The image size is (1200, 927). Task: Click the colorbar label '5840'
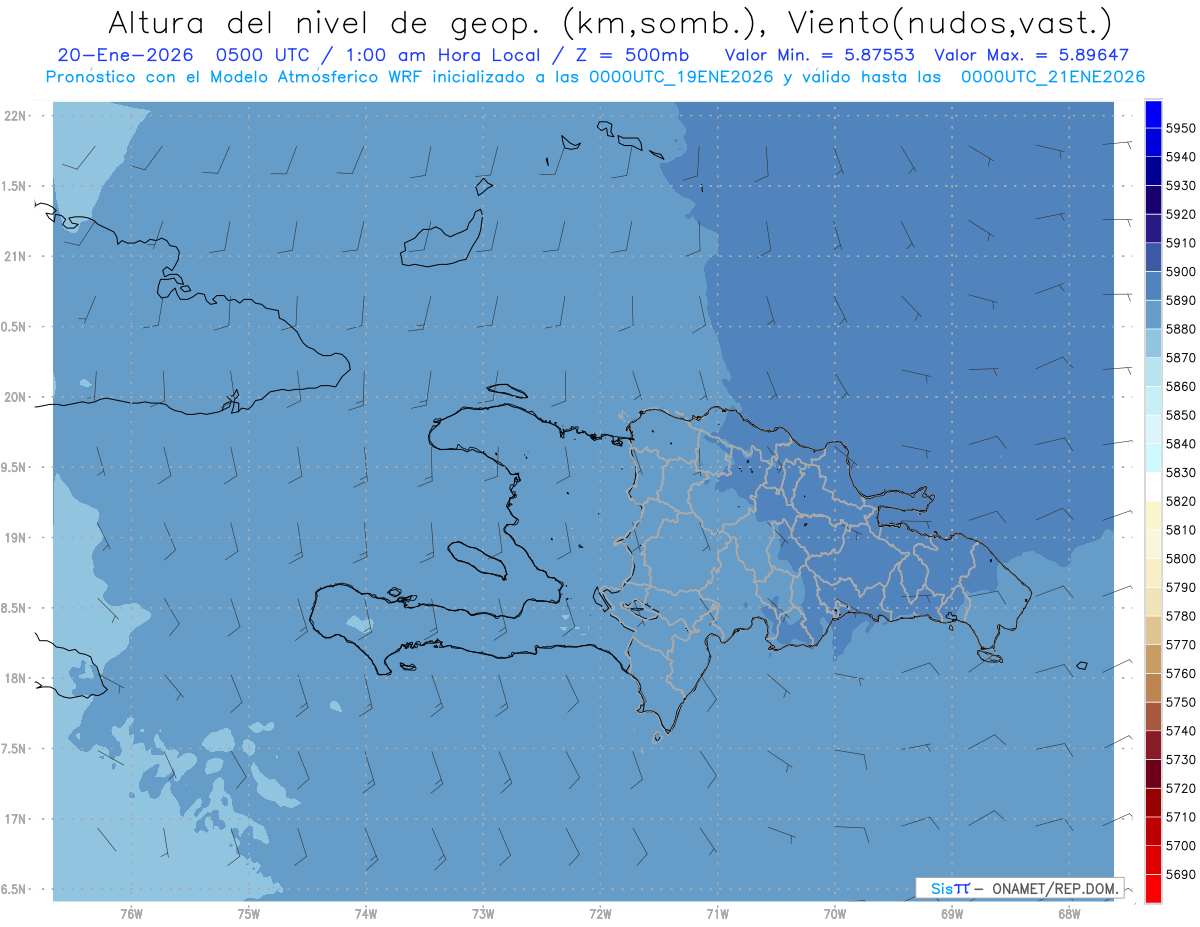(x=1180, y=443)
